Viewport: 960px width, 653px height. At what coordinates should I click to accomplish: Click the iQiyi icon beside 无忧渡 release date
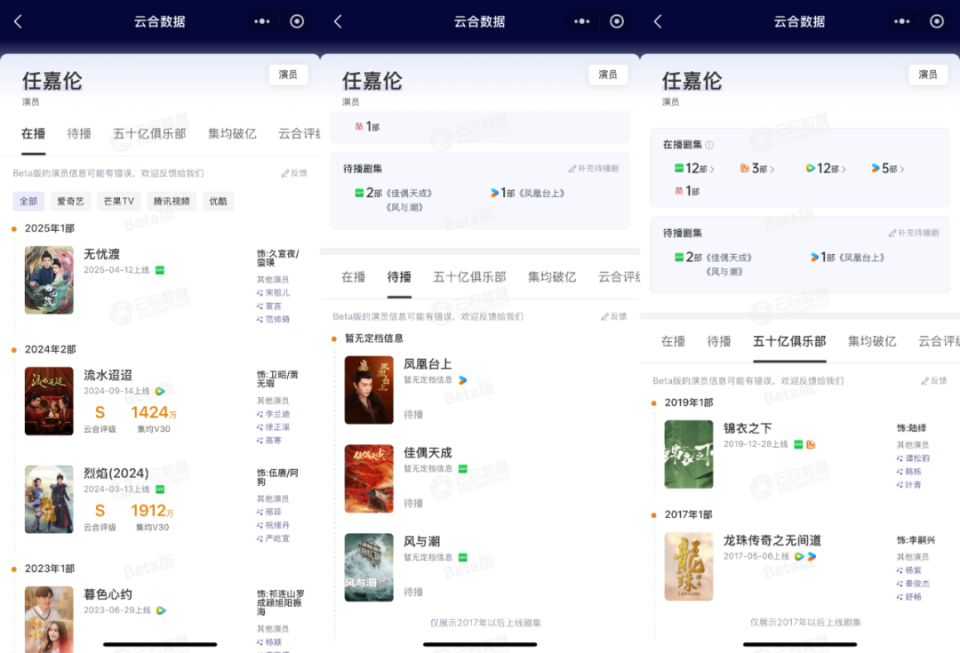tap(160, 270)
